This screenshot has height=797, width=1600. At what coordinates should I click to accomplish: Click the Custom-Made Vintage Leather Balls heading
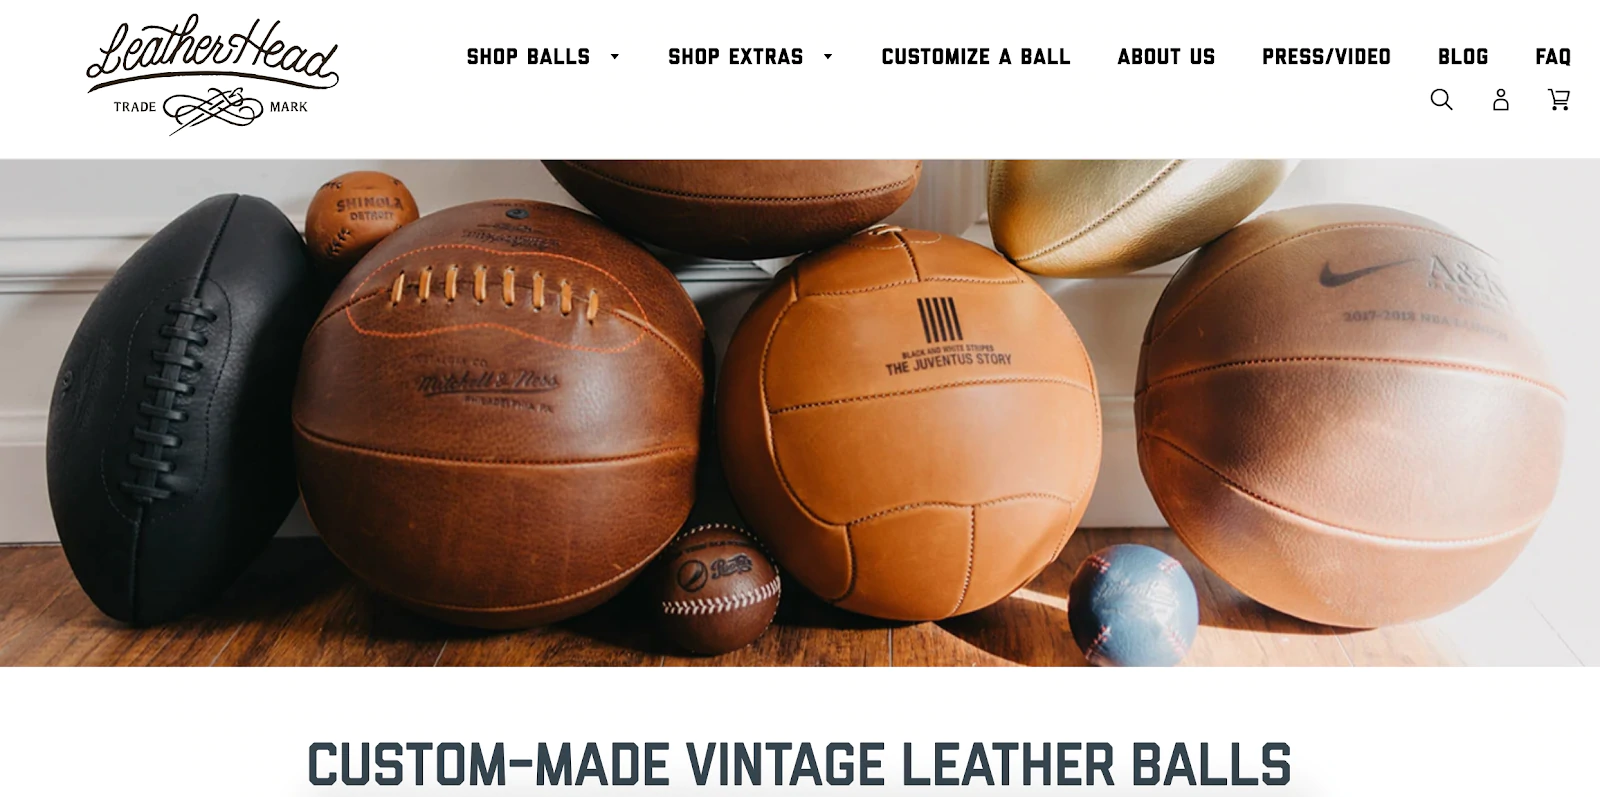pyautogui.click(x=799, y=765)
